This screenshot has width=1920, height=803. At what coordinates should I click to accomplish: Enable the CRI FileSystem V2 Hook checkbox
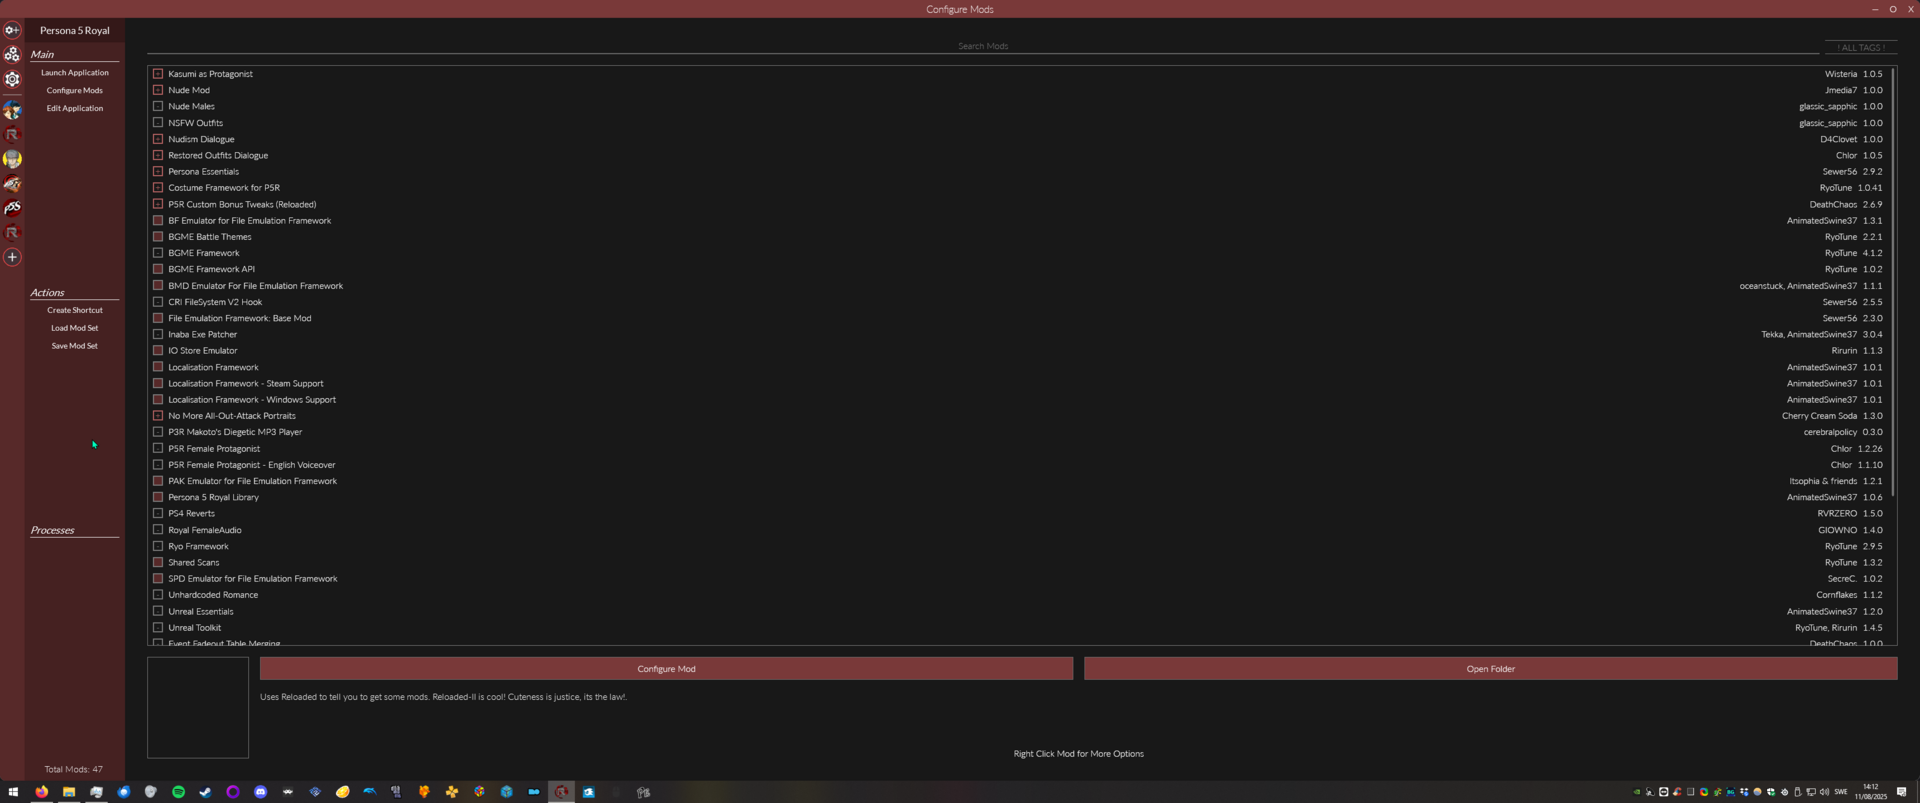[158, 302]
